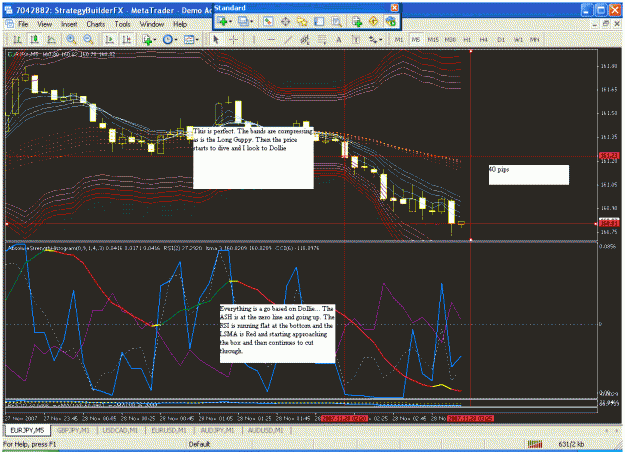Switch to the EURUSD,M1 chart tab
This screenshot has width=625, height=452.
[169, 430]
